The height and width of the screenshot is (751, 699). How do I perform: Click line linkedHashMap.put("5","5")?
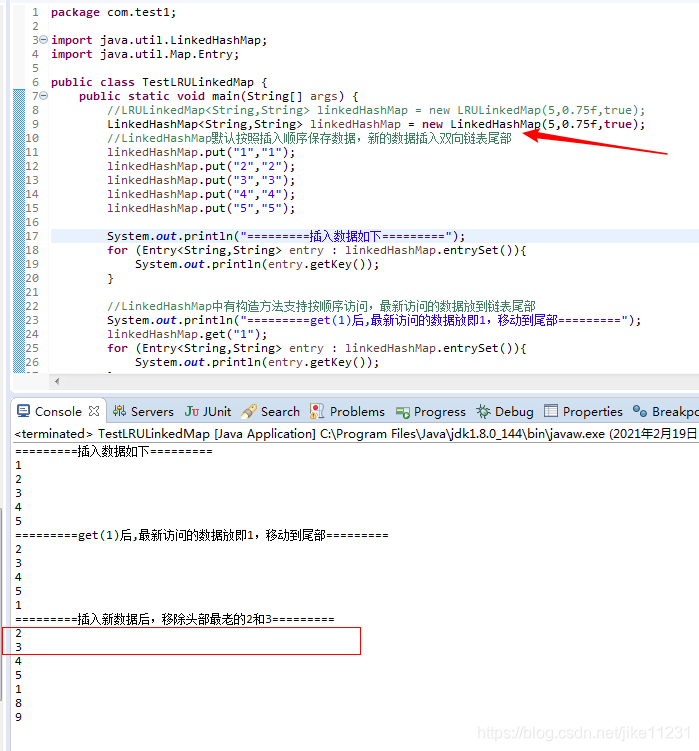point(201,208)
